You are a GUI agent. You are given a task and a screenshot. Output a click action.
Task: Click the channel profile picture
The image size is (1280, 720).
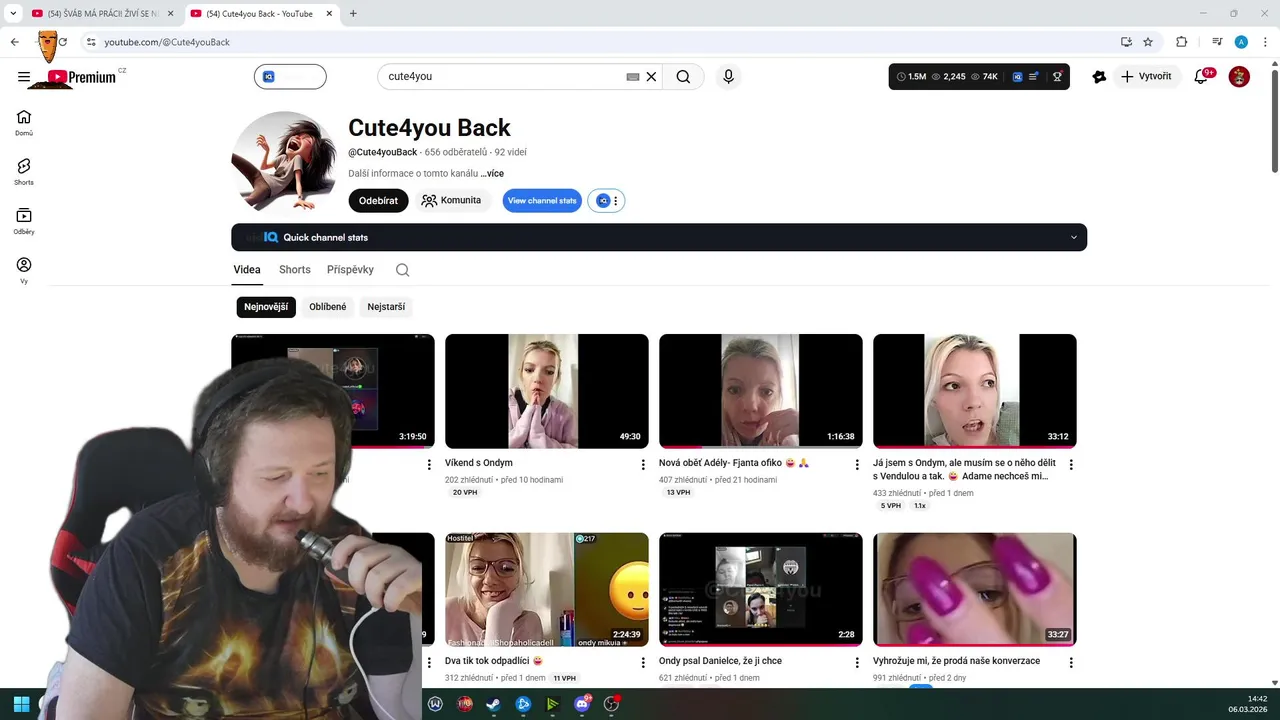(x=284, y=162)
